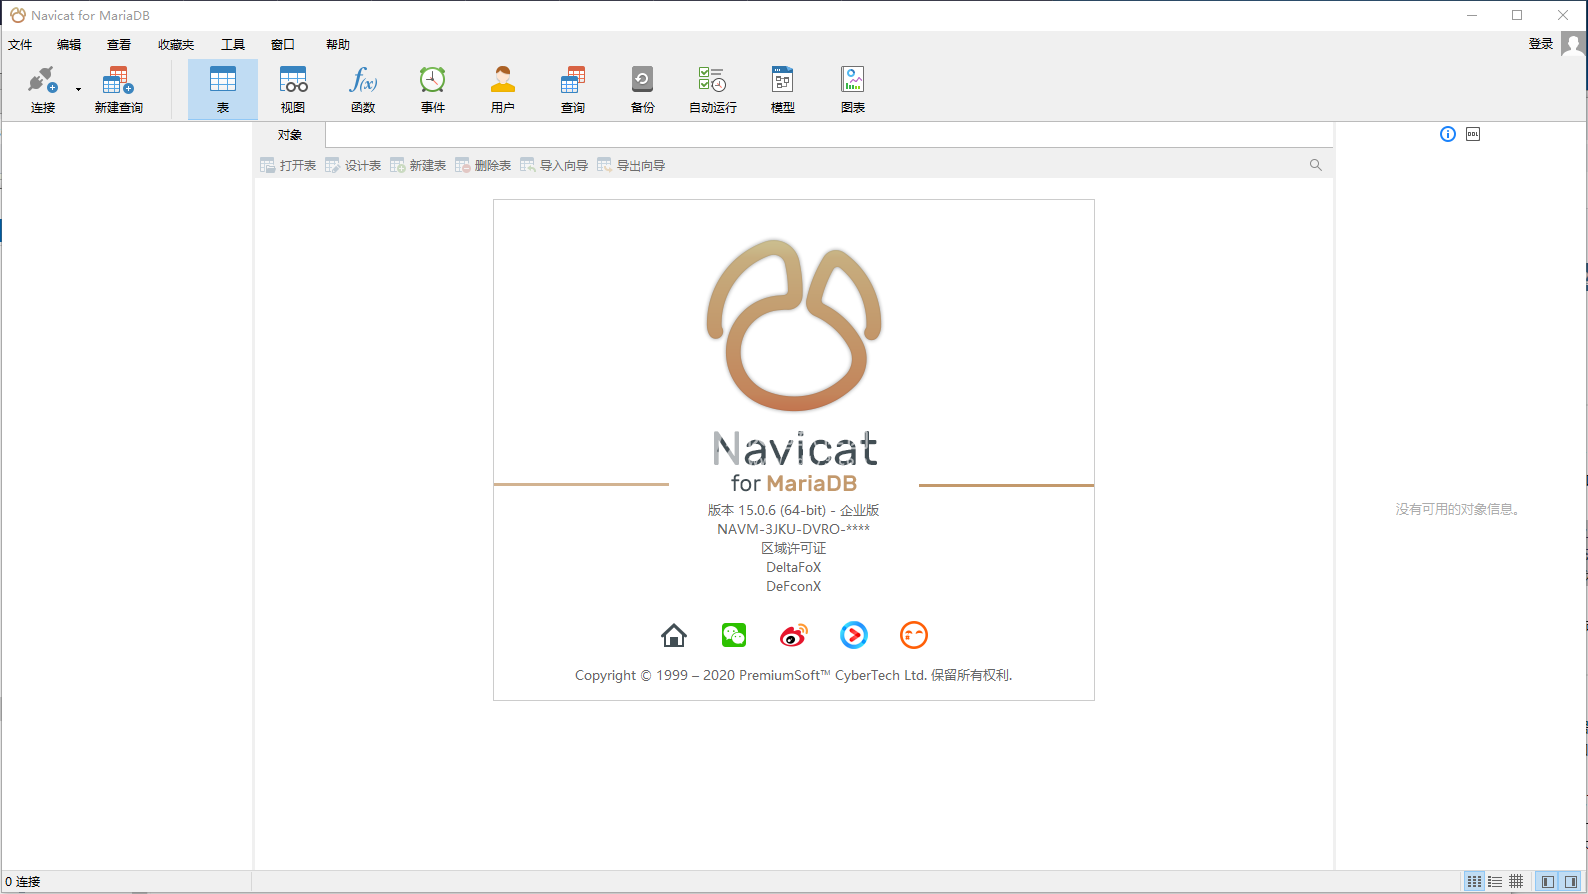Open the 用户 users icon
The width and height of the screenshot is (1588, 894).
(503, 80)
